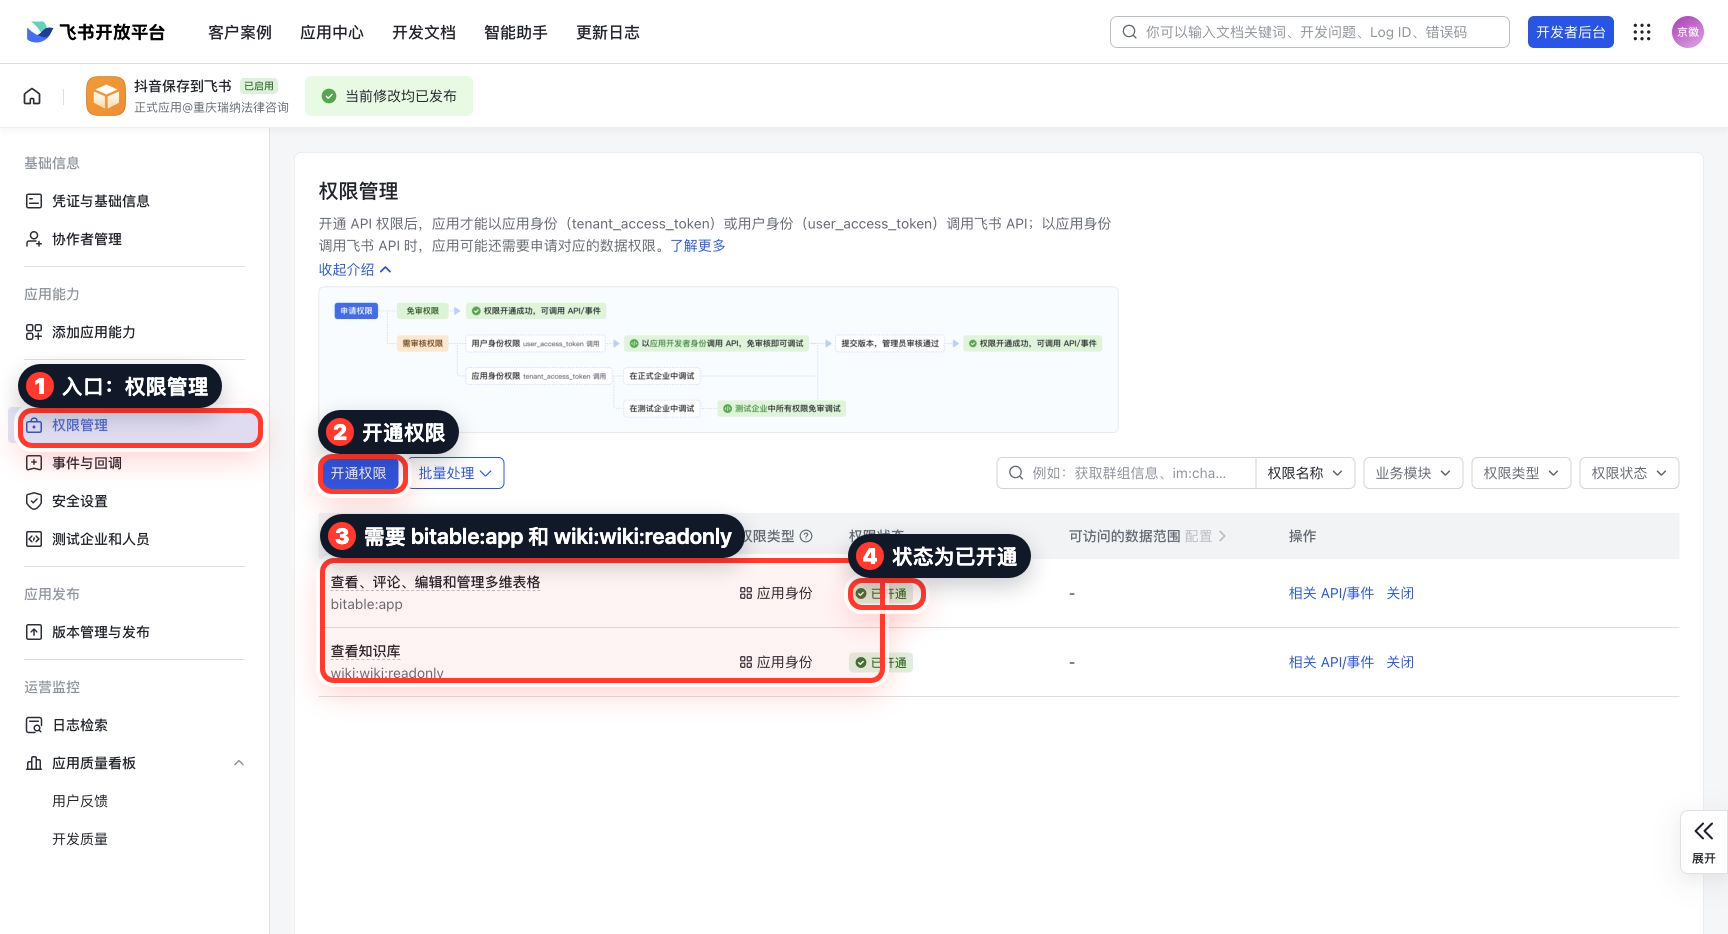Open the user avatar menu

click(x=1688, y=32)
